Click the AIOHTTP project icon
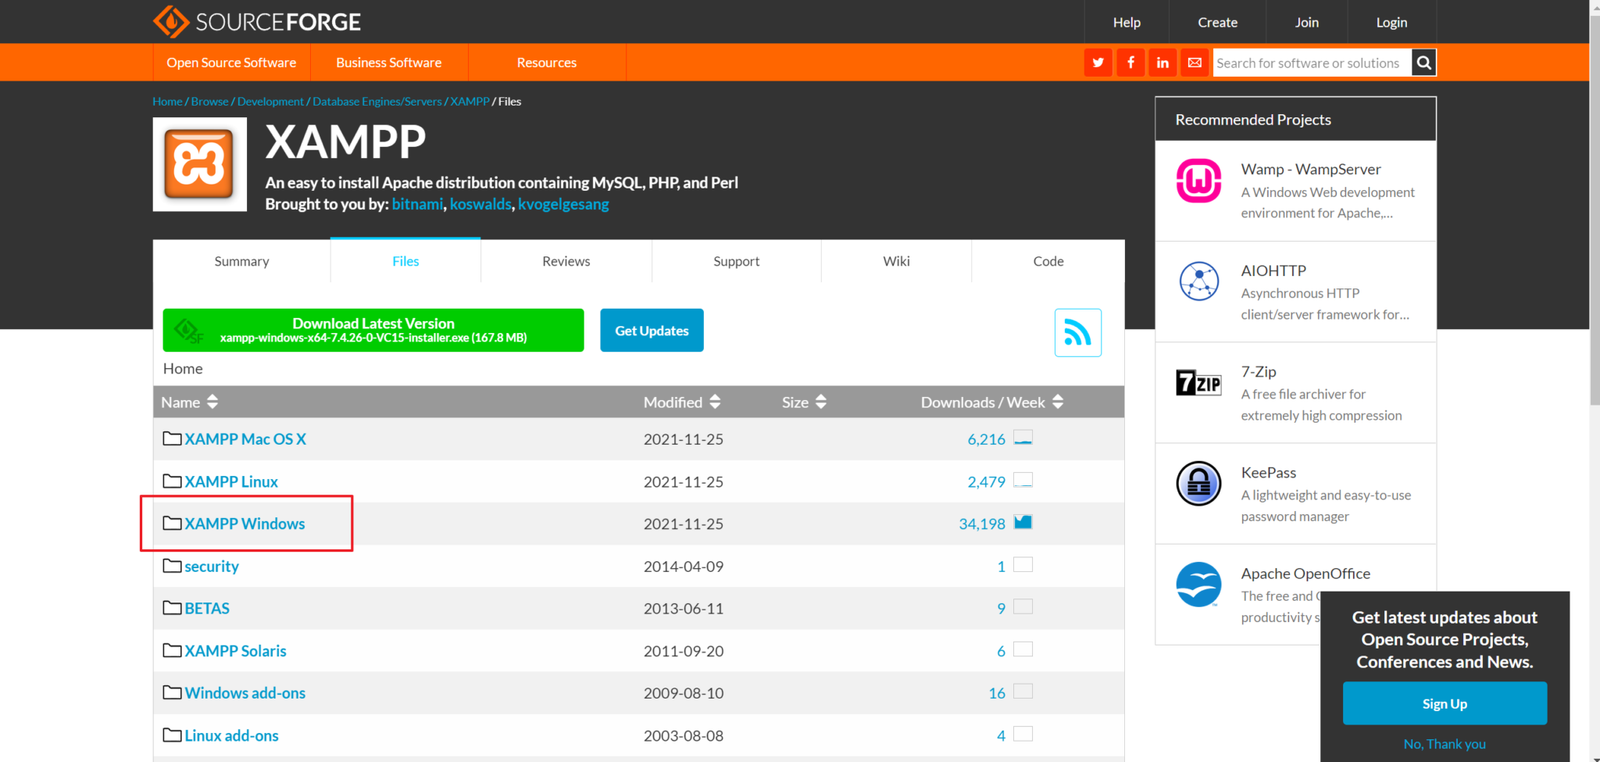1600x762 pixels. [x=1198, y=282]
